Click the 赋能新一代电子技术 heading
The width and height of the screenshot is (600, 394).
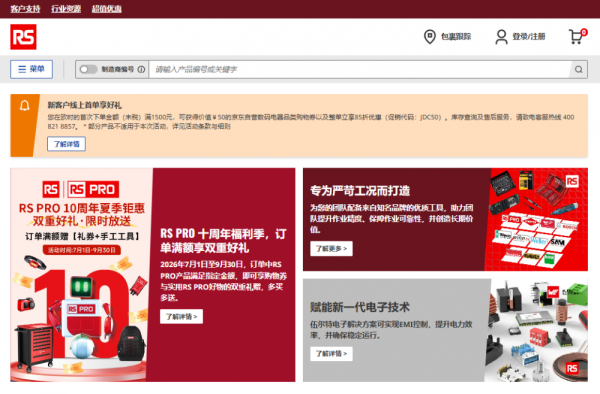click(x=360, y=307)
